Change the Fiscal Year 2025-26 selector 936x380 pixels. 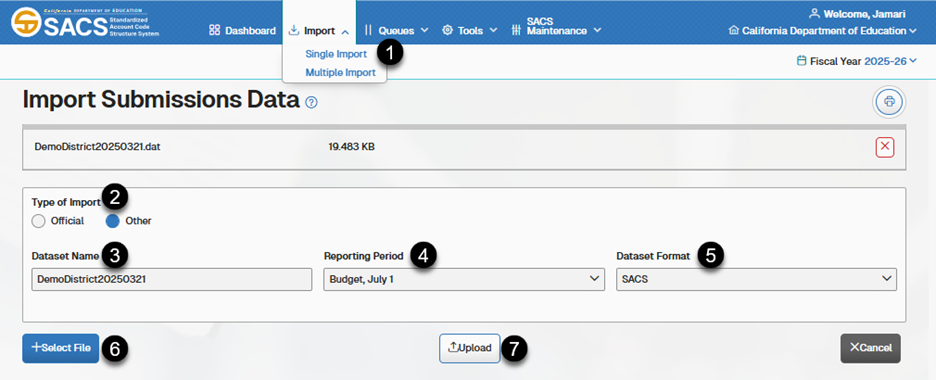pyautogui.click(x=891, y=61)
